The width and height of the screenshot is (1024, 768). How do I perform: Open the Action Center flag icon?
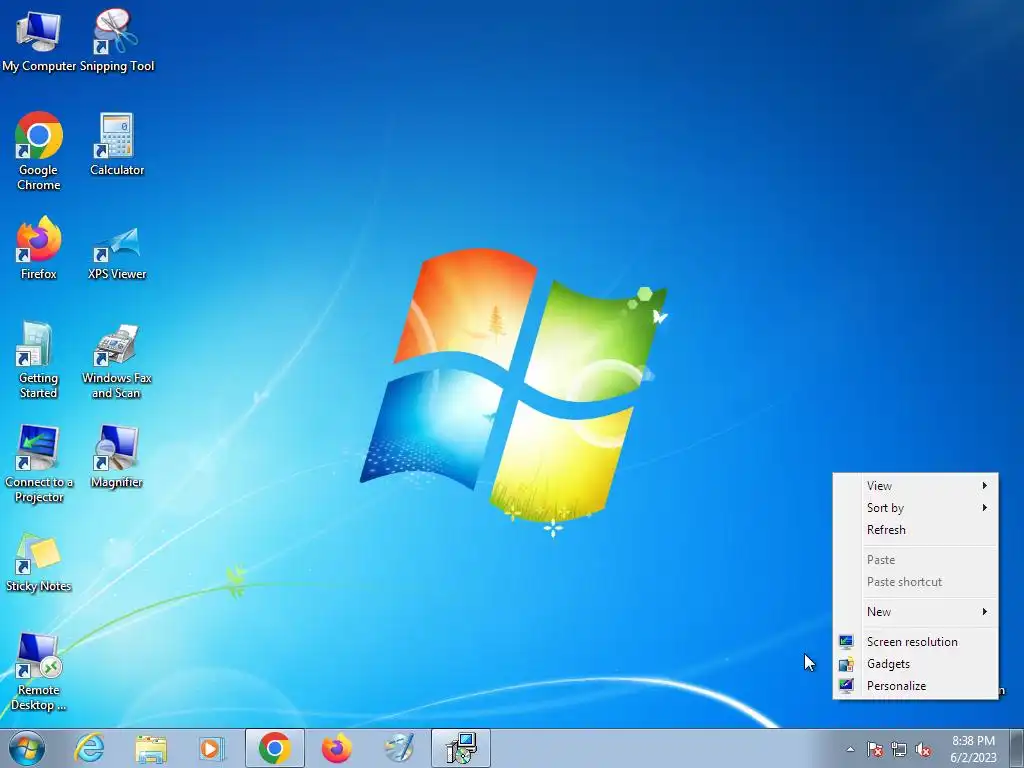tap(875, 750)
